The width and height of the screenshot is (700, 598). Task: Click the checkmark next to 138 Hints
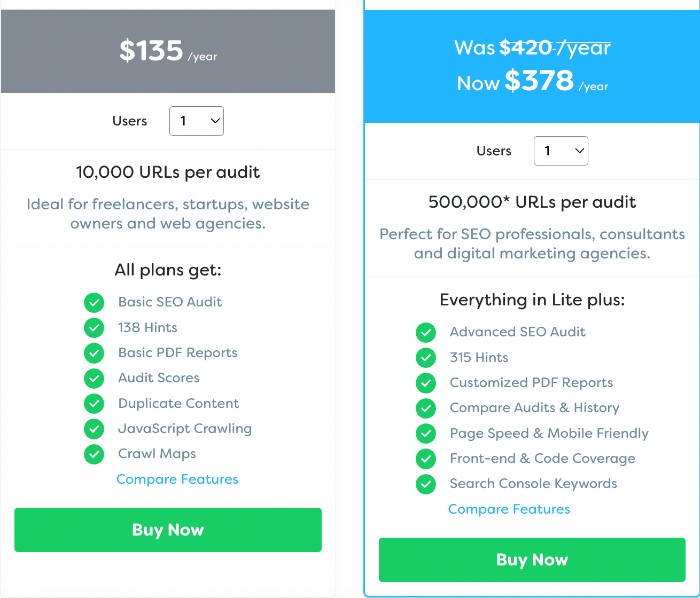94,327
